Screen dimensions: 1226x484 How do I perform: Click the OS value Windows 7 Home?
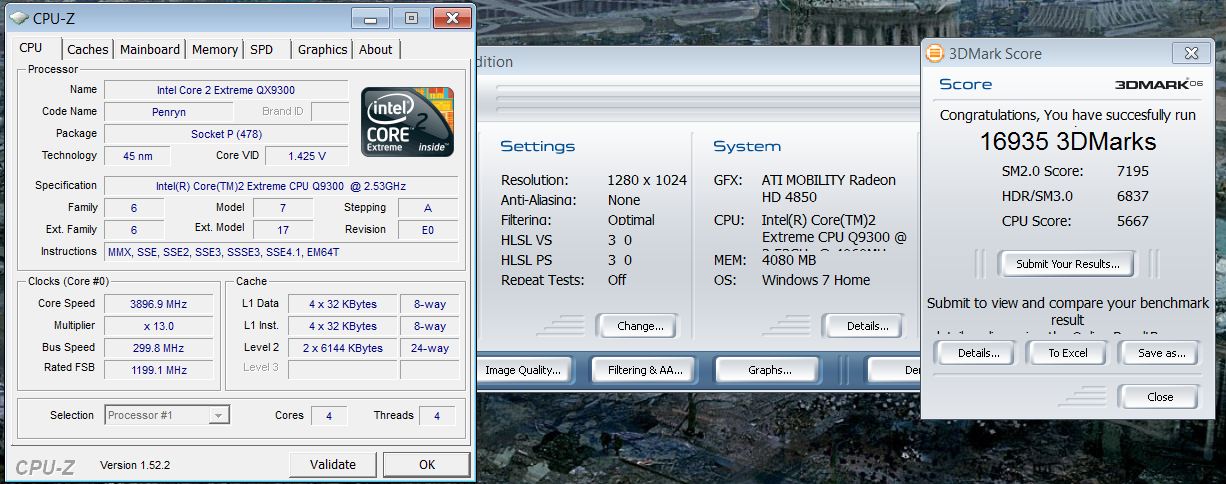[816, 280]
